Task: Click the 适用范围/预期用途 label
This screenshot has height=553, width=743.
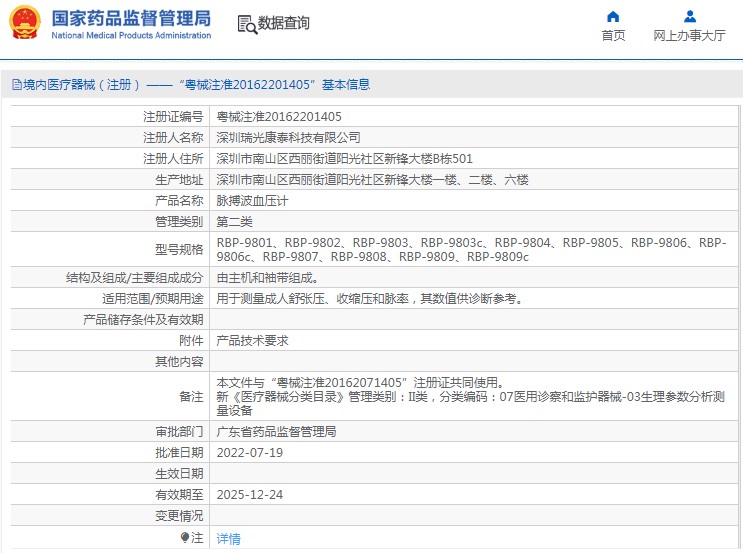Action: tap(153, 299)
